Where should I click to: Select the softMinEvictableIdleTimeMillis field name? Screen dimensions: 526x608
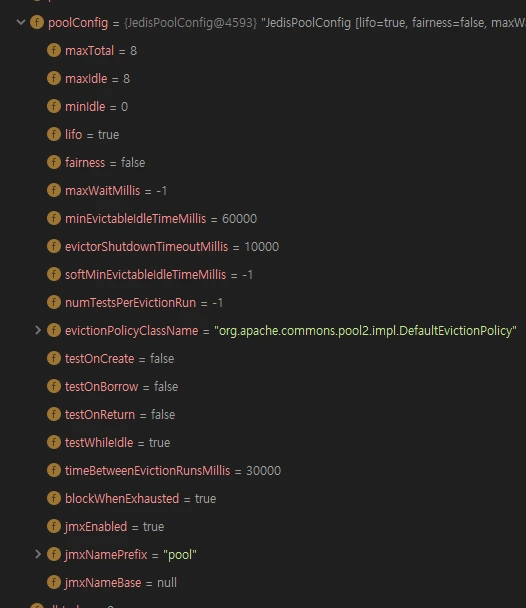145,275
